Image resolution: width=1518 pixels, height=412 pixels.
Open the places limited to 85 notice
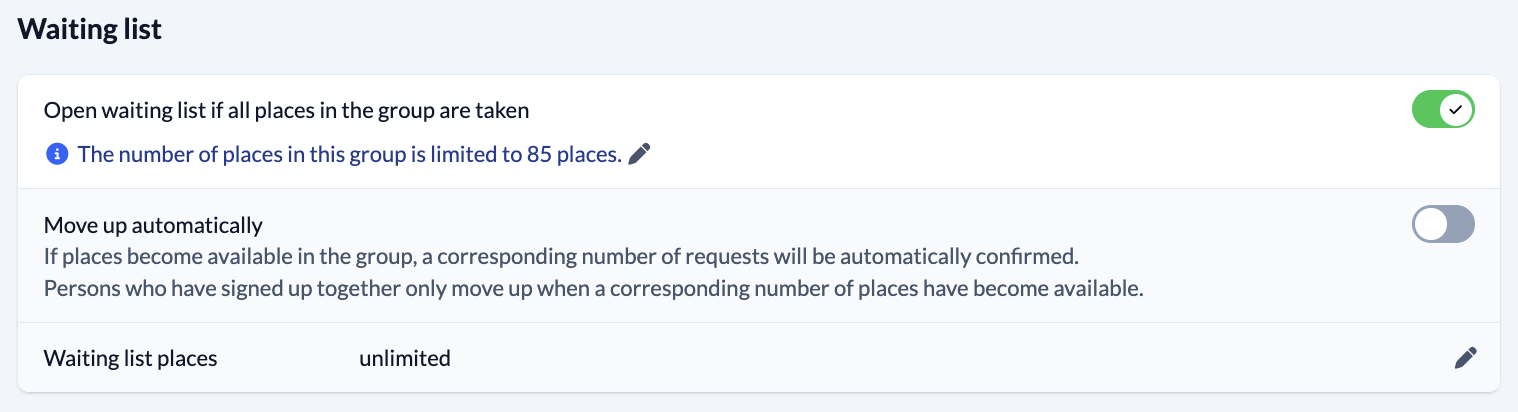pos(349,155)
